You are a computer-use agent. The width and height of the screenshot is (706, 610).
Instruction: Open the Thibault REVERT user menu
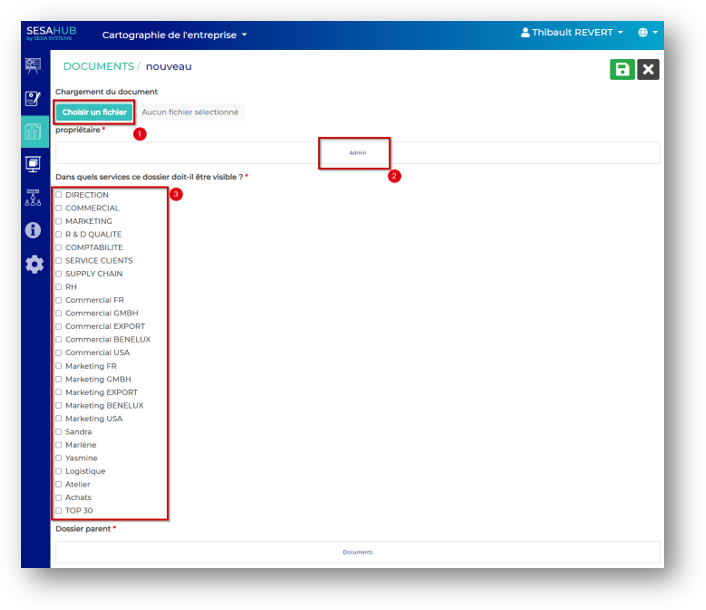[572, 33]
